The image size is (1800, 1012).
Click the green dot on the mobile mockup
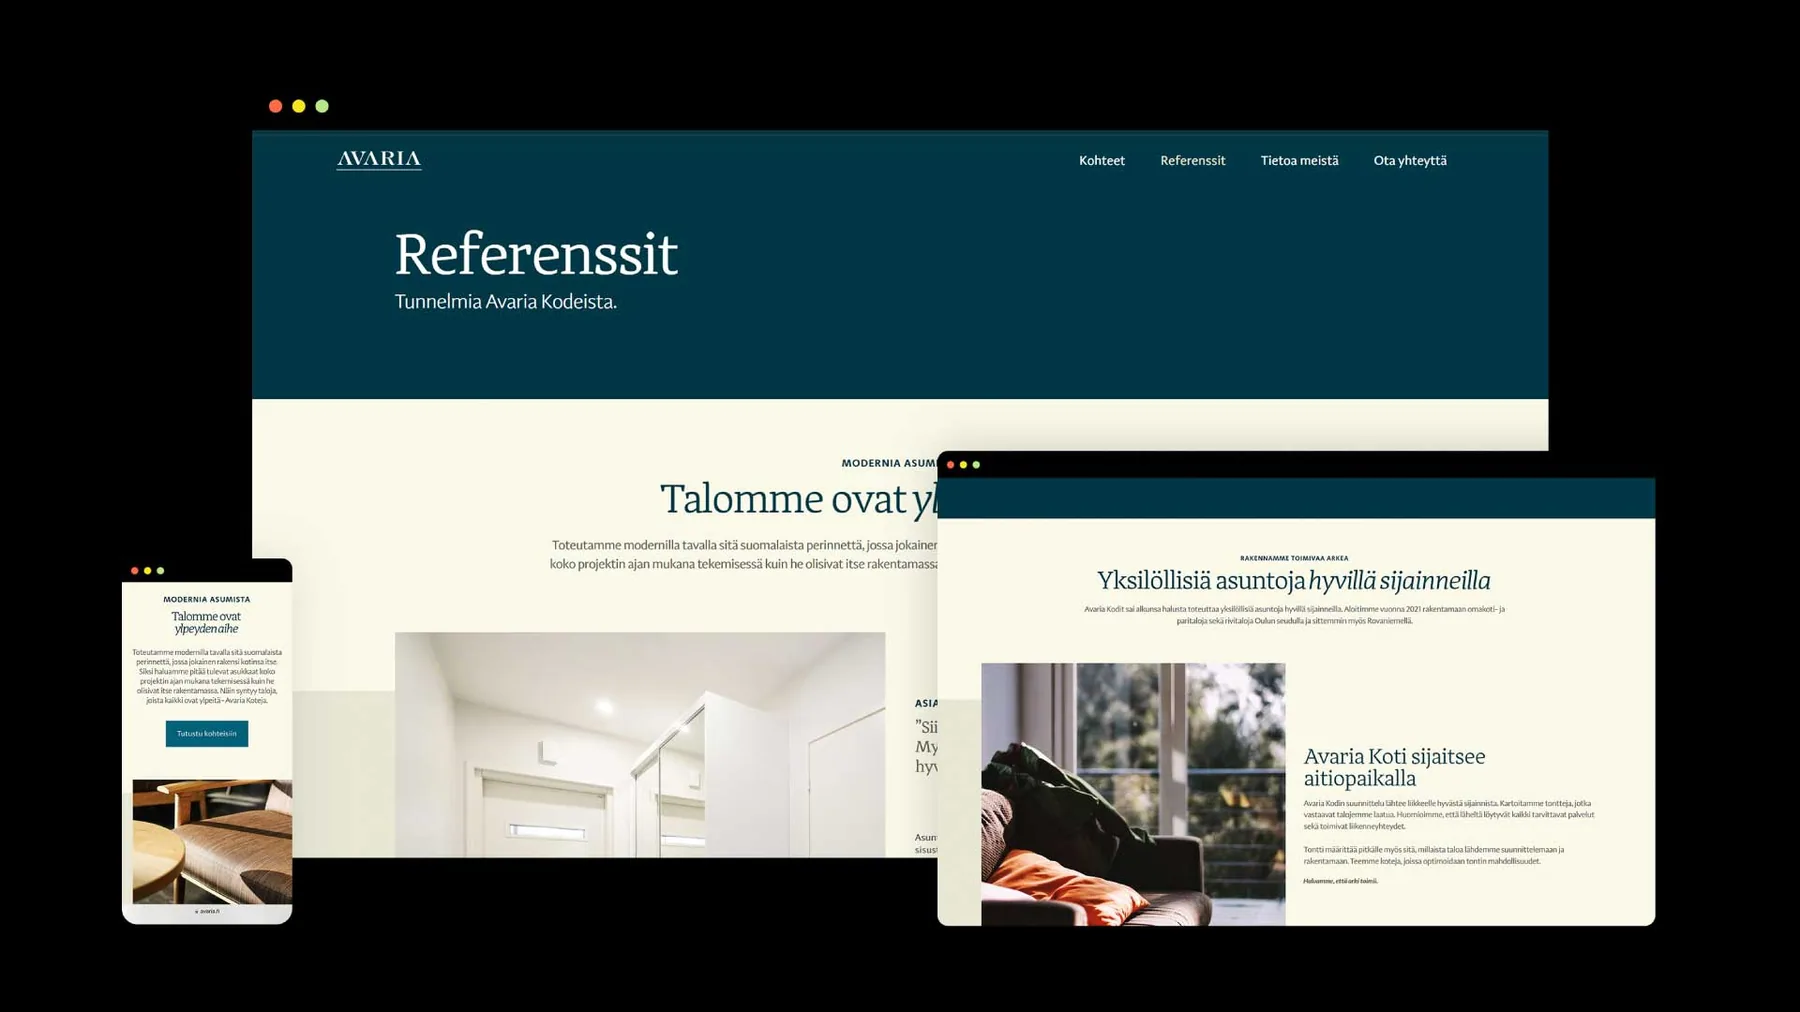point(160,571)
